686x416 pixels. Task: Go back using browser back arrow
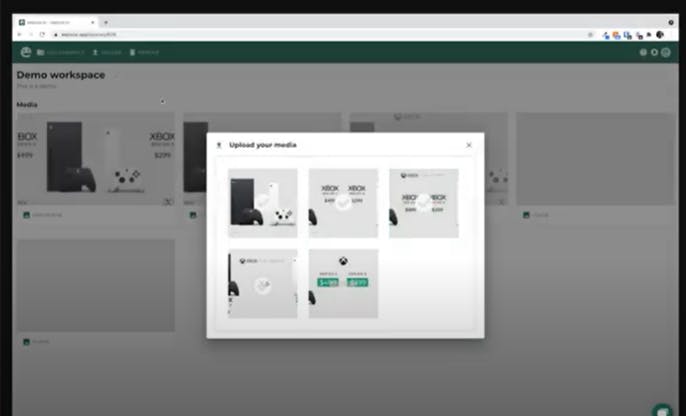(20, 35)
